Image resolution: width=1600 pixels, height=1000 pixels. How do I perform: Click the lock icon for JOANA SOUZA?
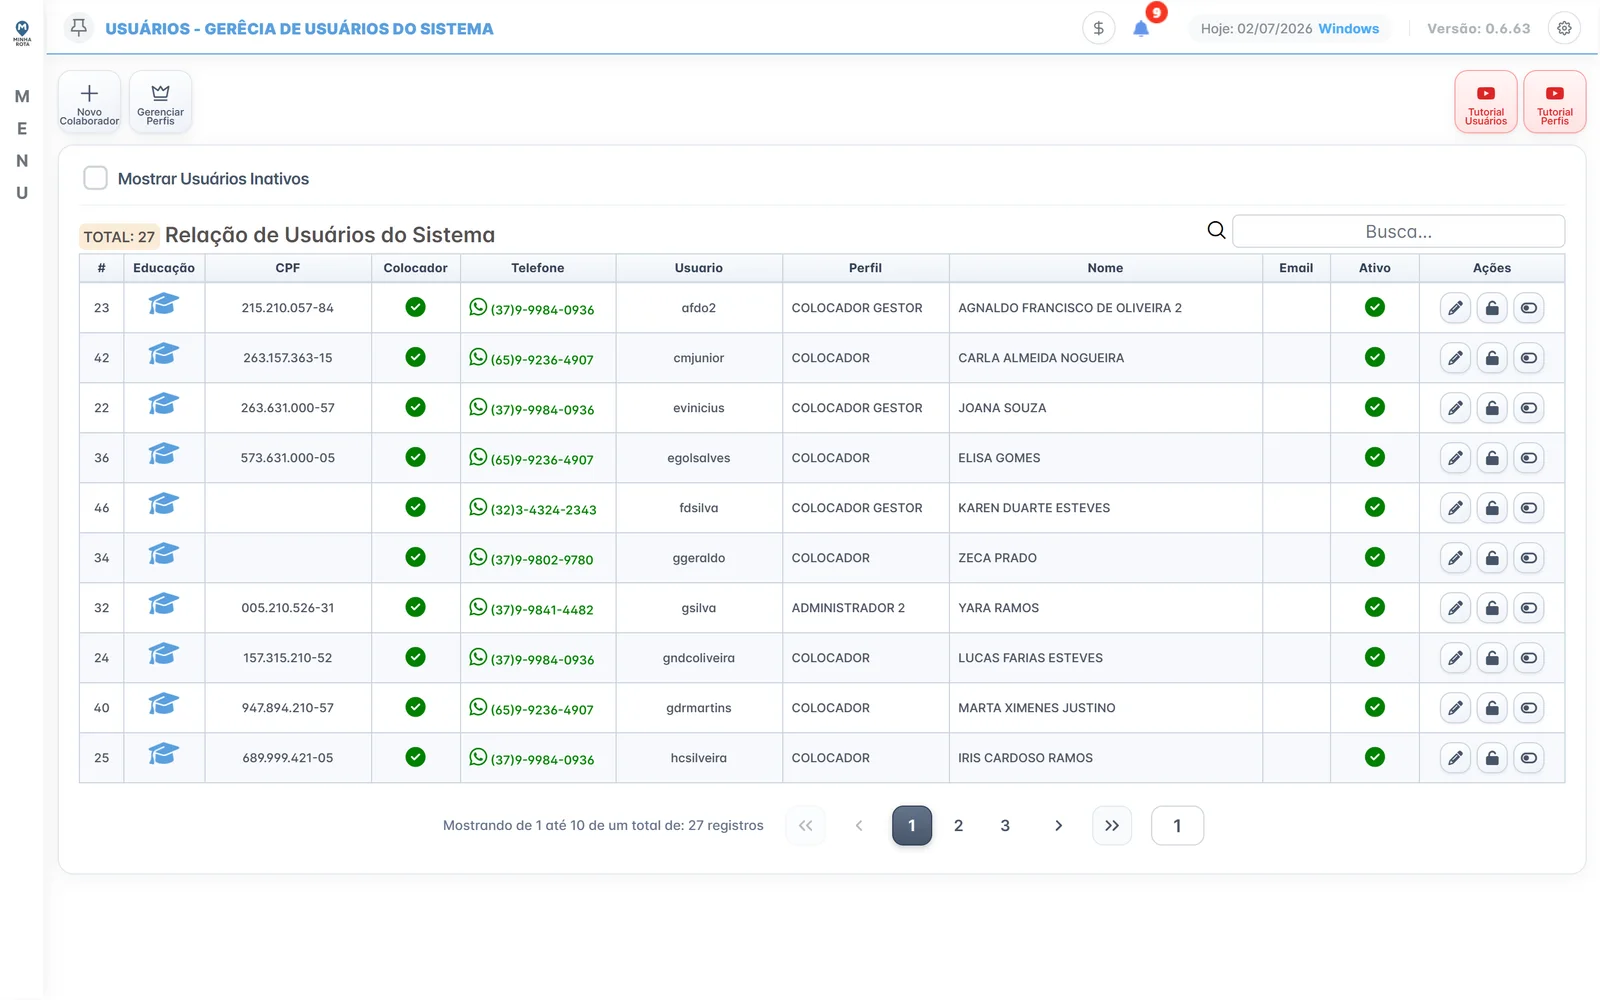point(1492,408)
